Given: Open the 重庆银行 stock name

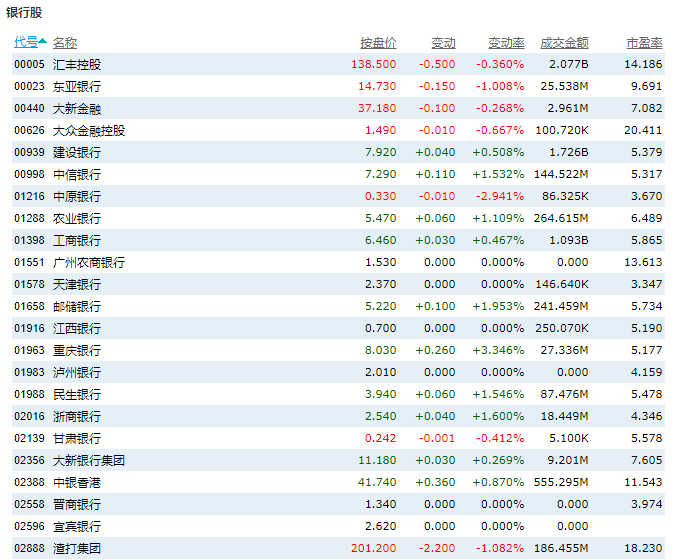Looking at the screenshot, I should coord(77,350).
